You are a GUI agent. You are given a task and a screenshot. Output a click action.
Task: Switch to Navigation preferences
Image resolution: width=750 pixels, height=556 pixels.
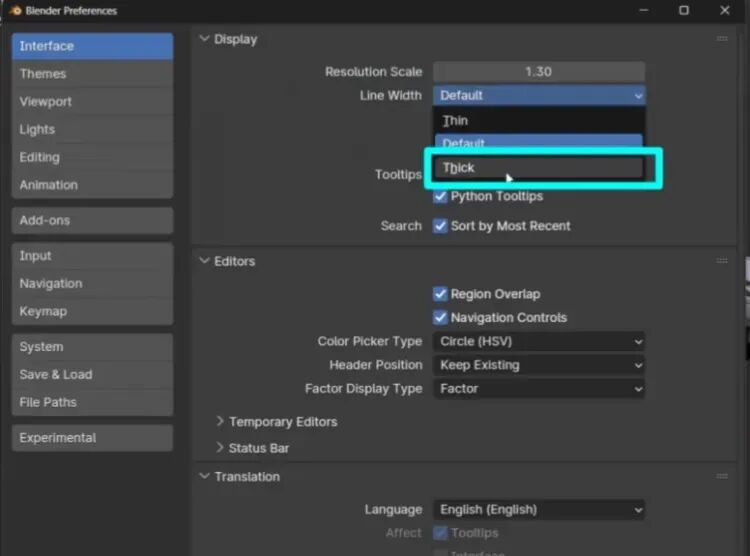click(92, 283)
